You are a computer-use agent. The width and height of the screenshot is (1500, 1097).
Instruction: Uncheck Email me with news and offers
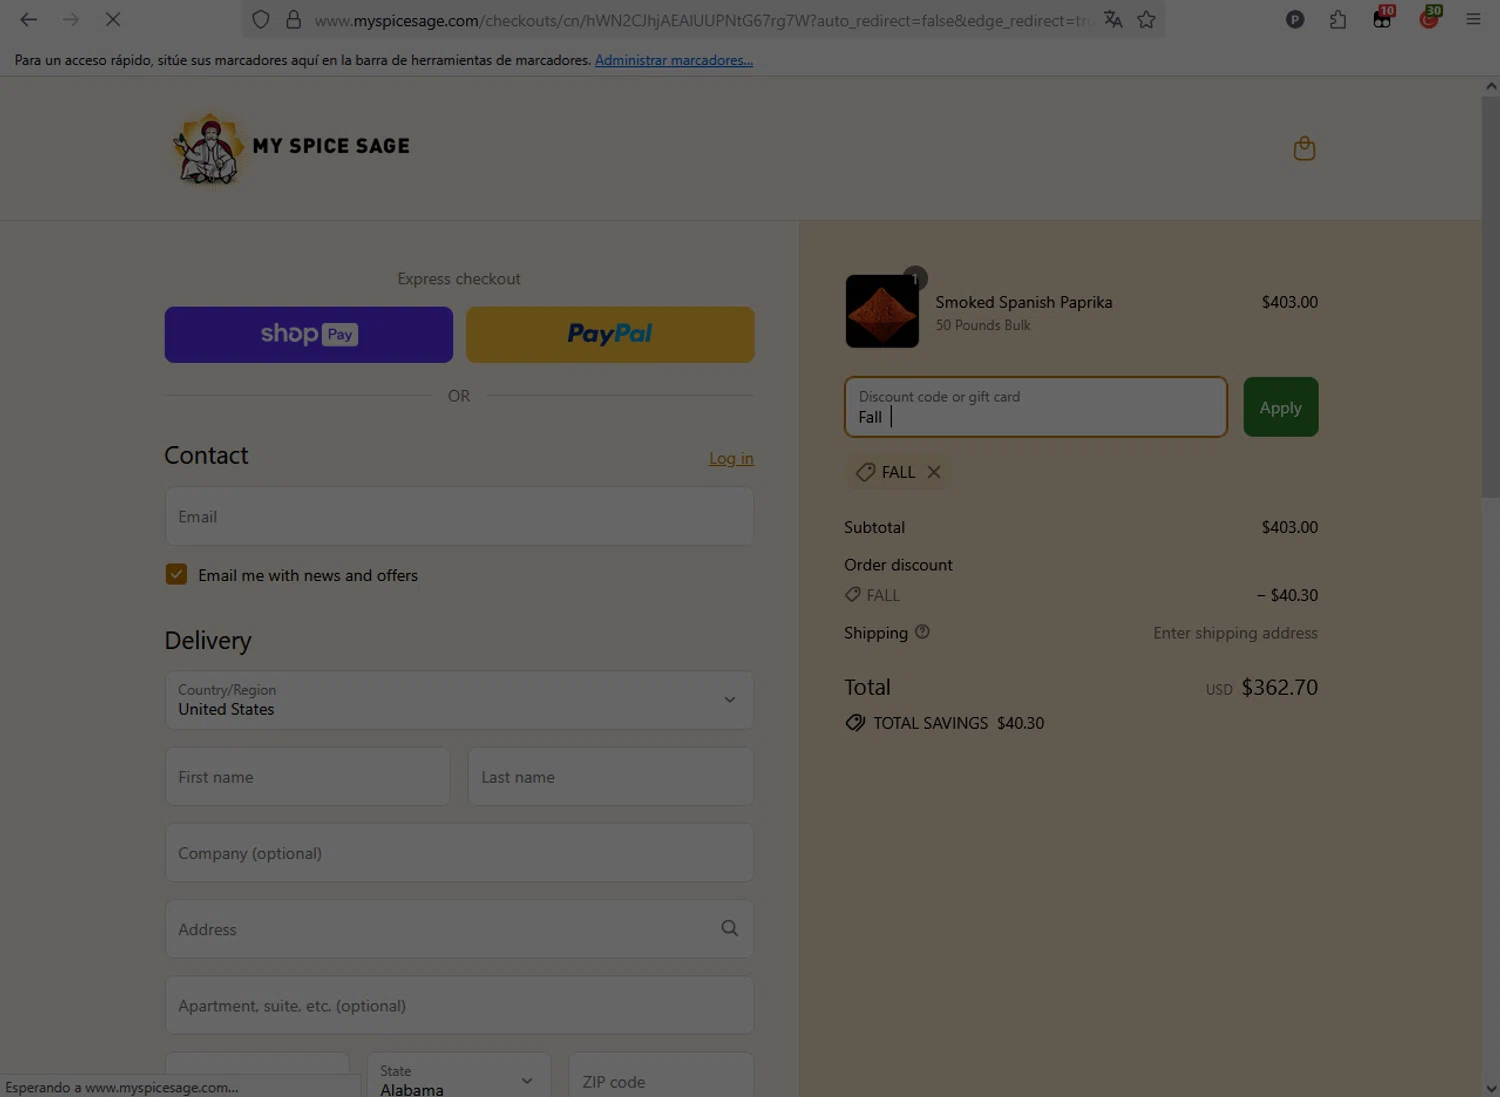[x=176, y=574]
